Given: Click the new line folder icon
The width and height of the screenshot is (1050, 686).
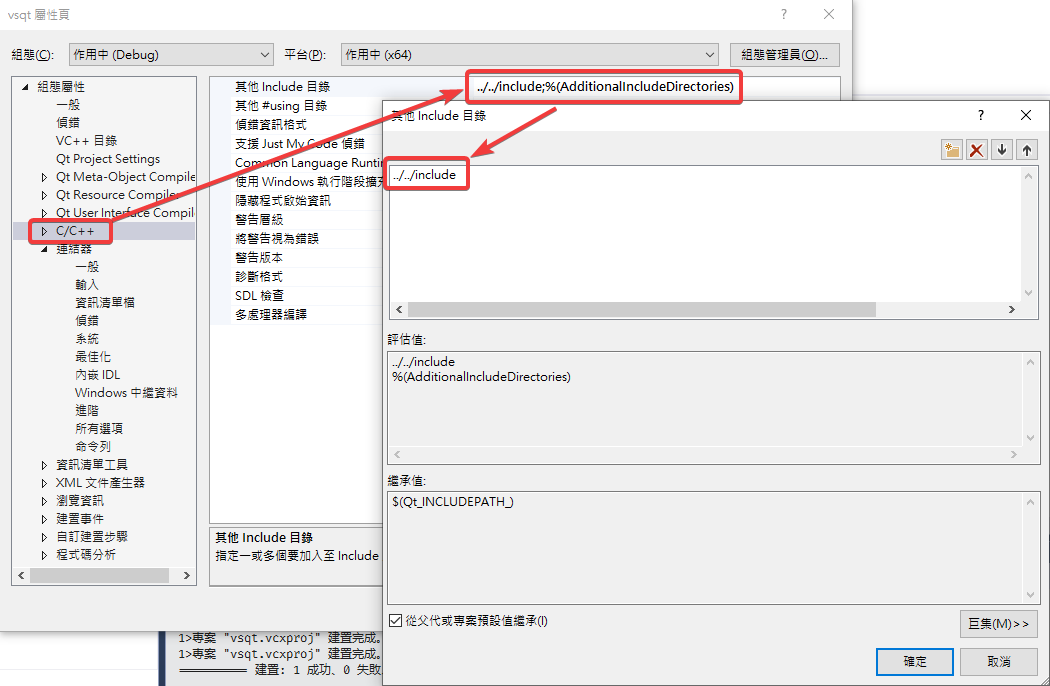Looking at the screenshot, I should pyautogui.click(x=952, y=150).
